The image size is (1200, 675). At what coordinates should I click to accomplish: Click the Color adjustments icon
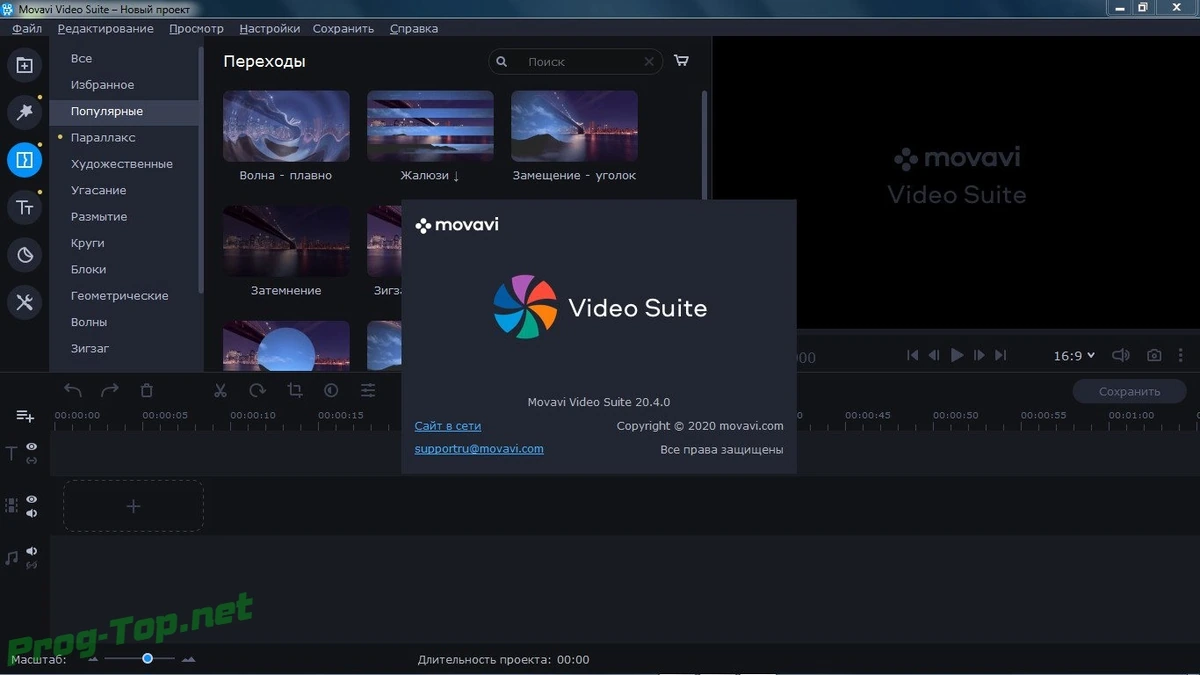point(331,390)
